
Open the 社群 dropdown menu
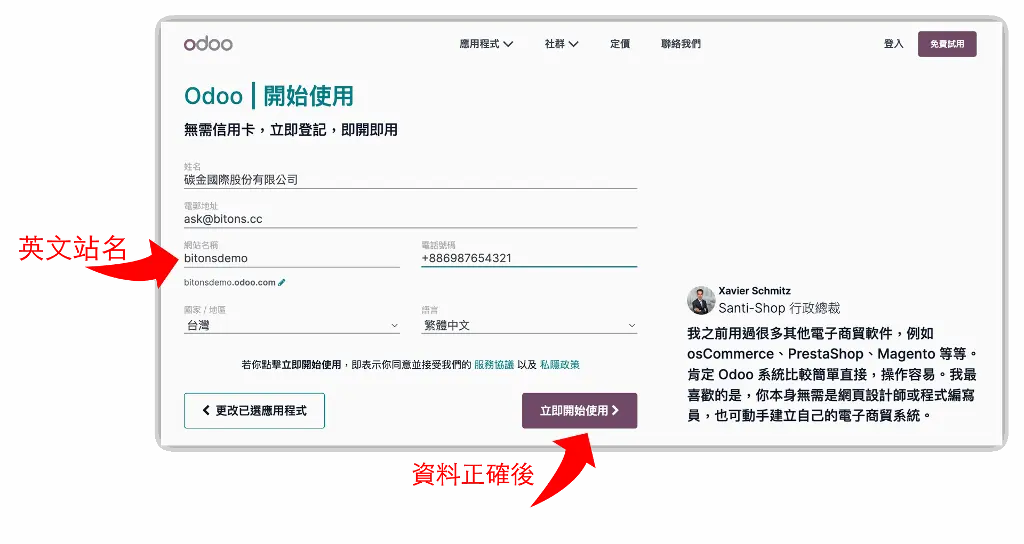click(x=561, y=44)
